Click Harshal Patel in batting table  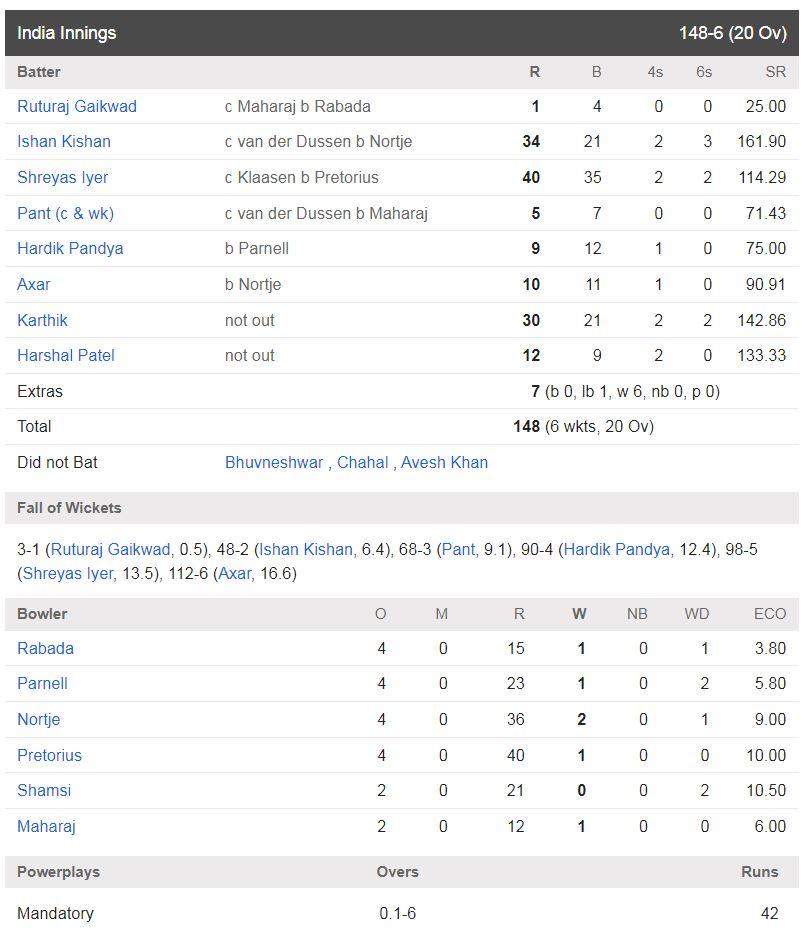coord(66,356)
